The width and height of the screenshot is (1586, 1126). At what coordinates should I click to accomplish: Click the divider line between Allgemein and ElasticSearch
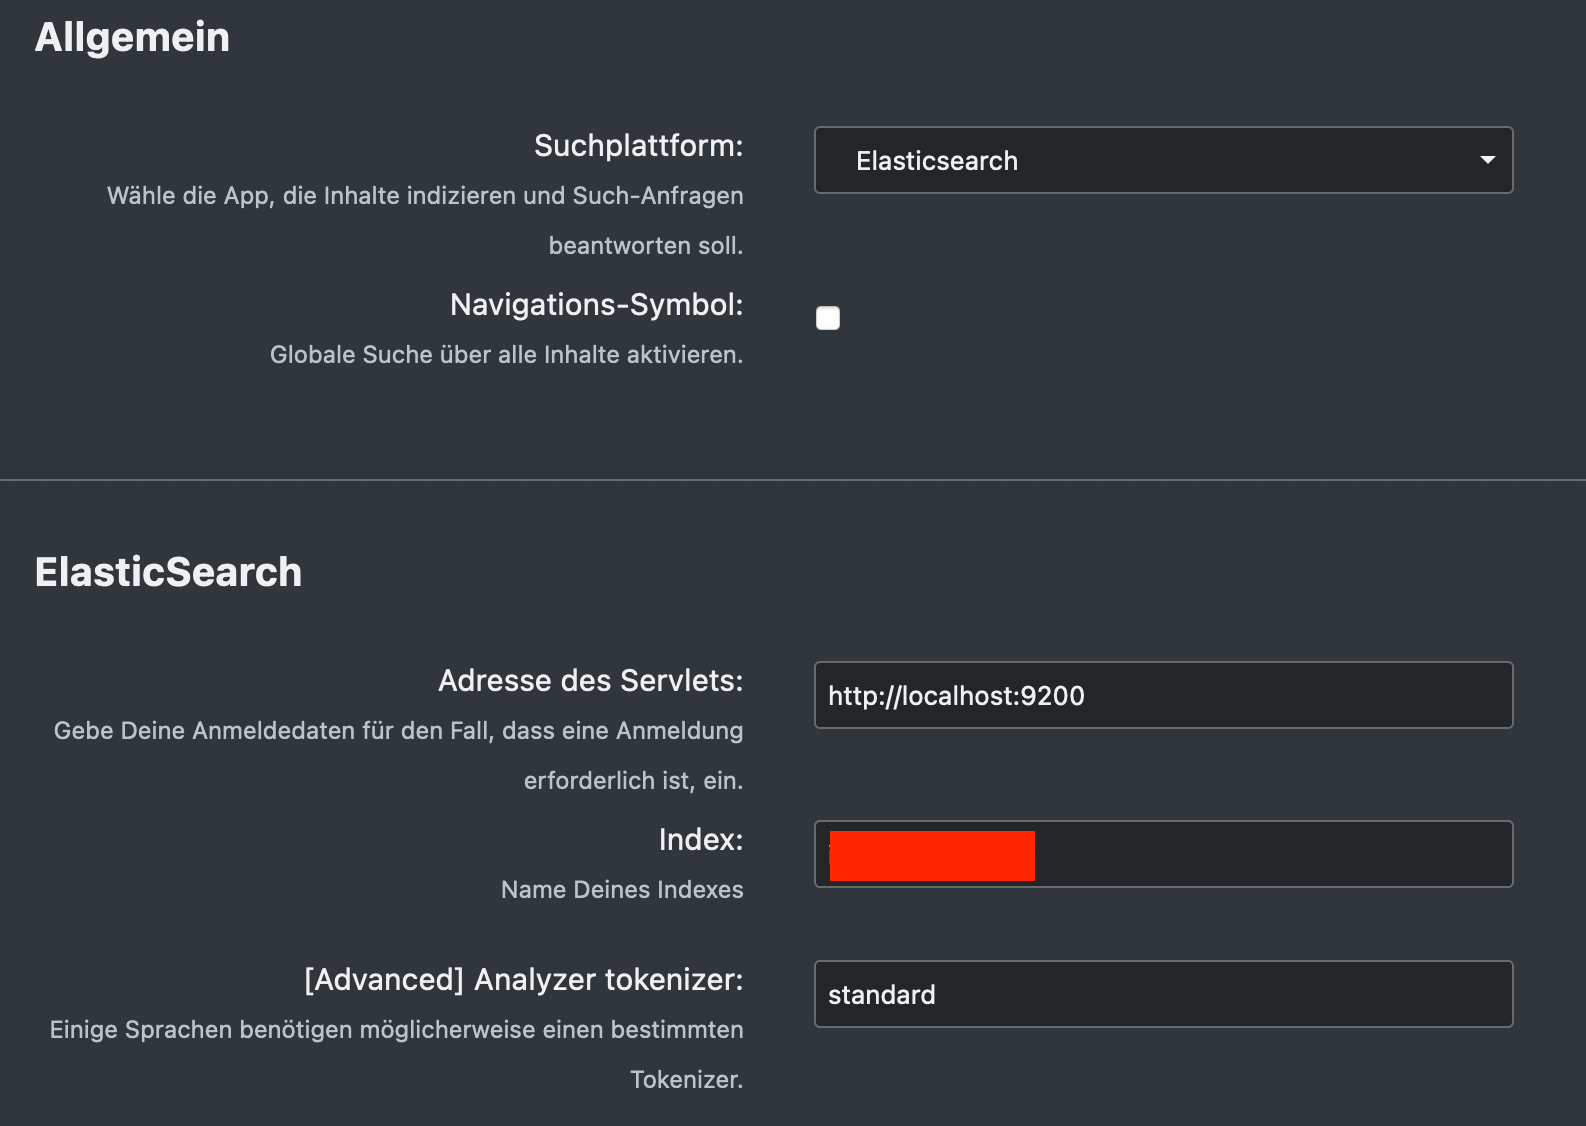coord(793,480)
